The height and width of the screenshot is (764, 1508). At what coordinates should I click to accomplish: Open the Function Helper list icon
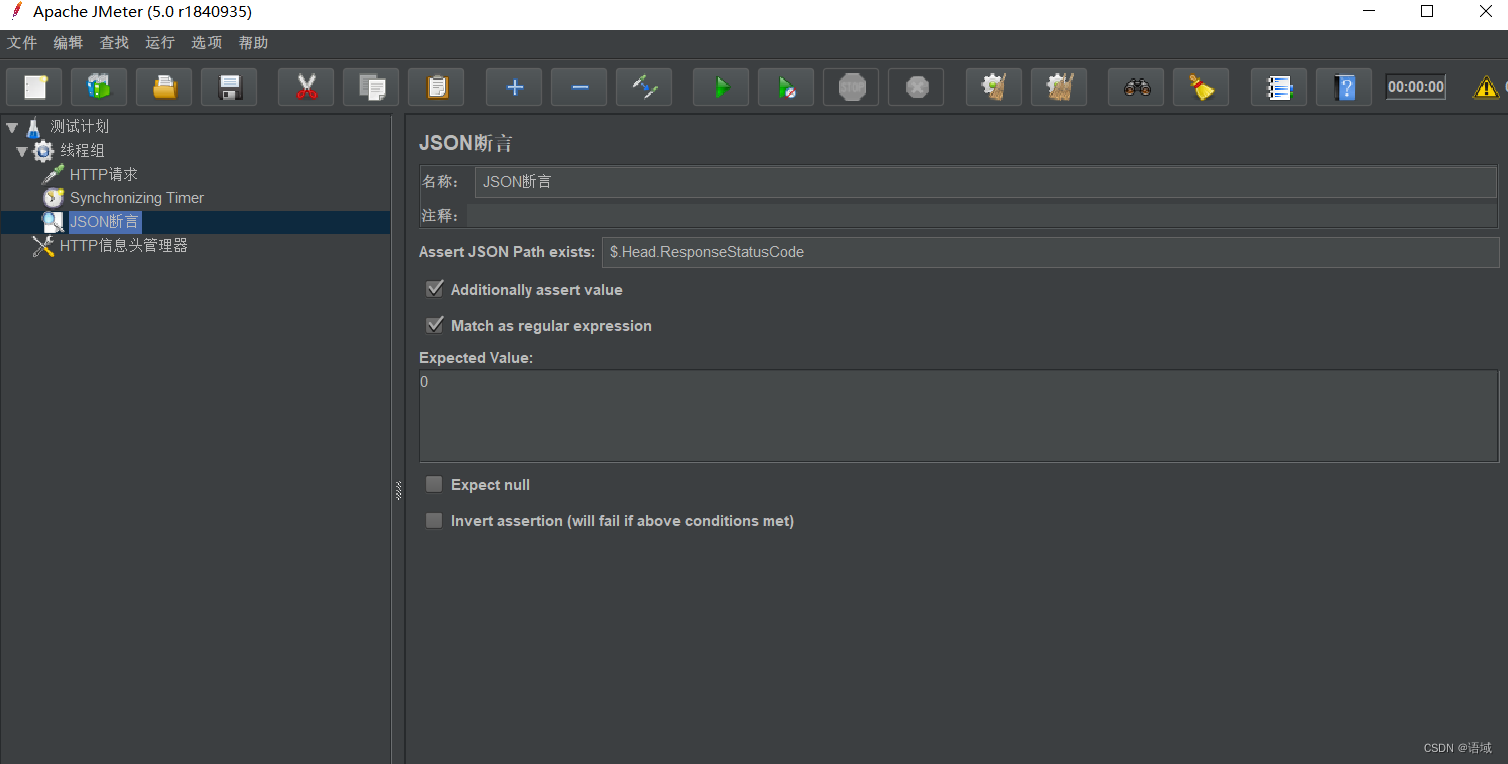[x=1279, y=87]
